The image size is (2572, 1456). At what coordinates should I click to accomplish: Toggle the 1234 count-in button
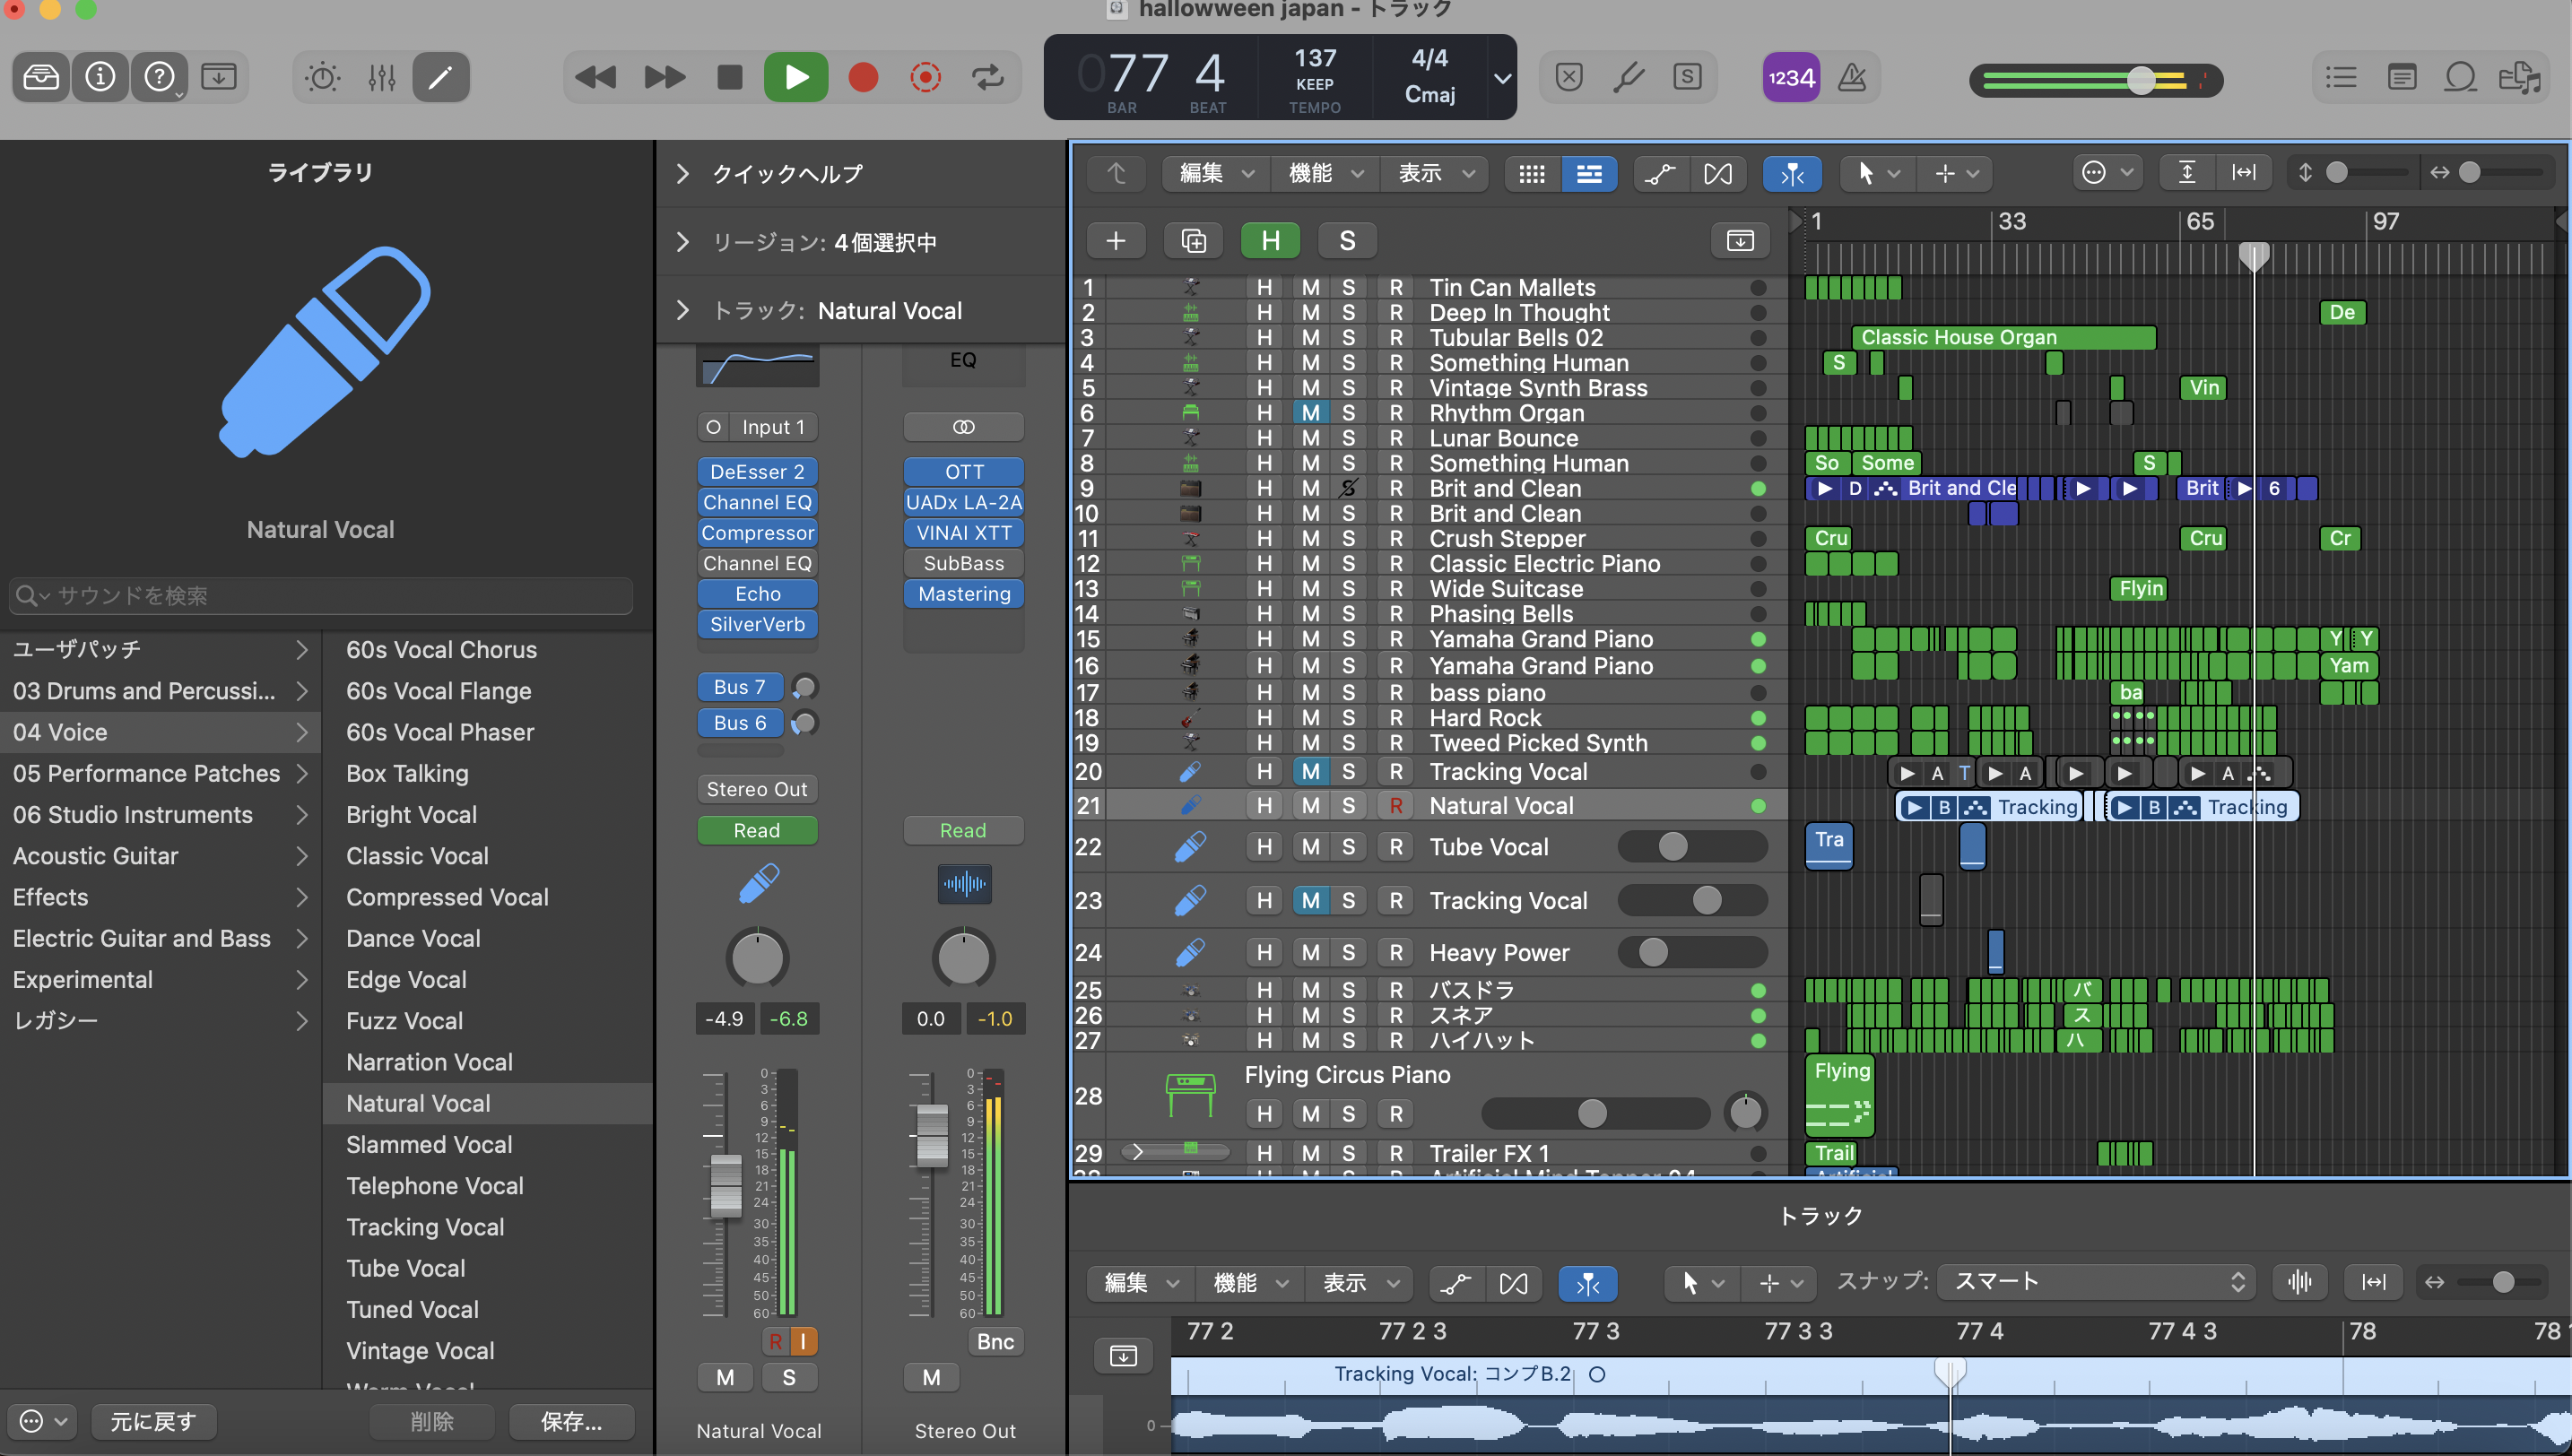(x=1790, y=77)
